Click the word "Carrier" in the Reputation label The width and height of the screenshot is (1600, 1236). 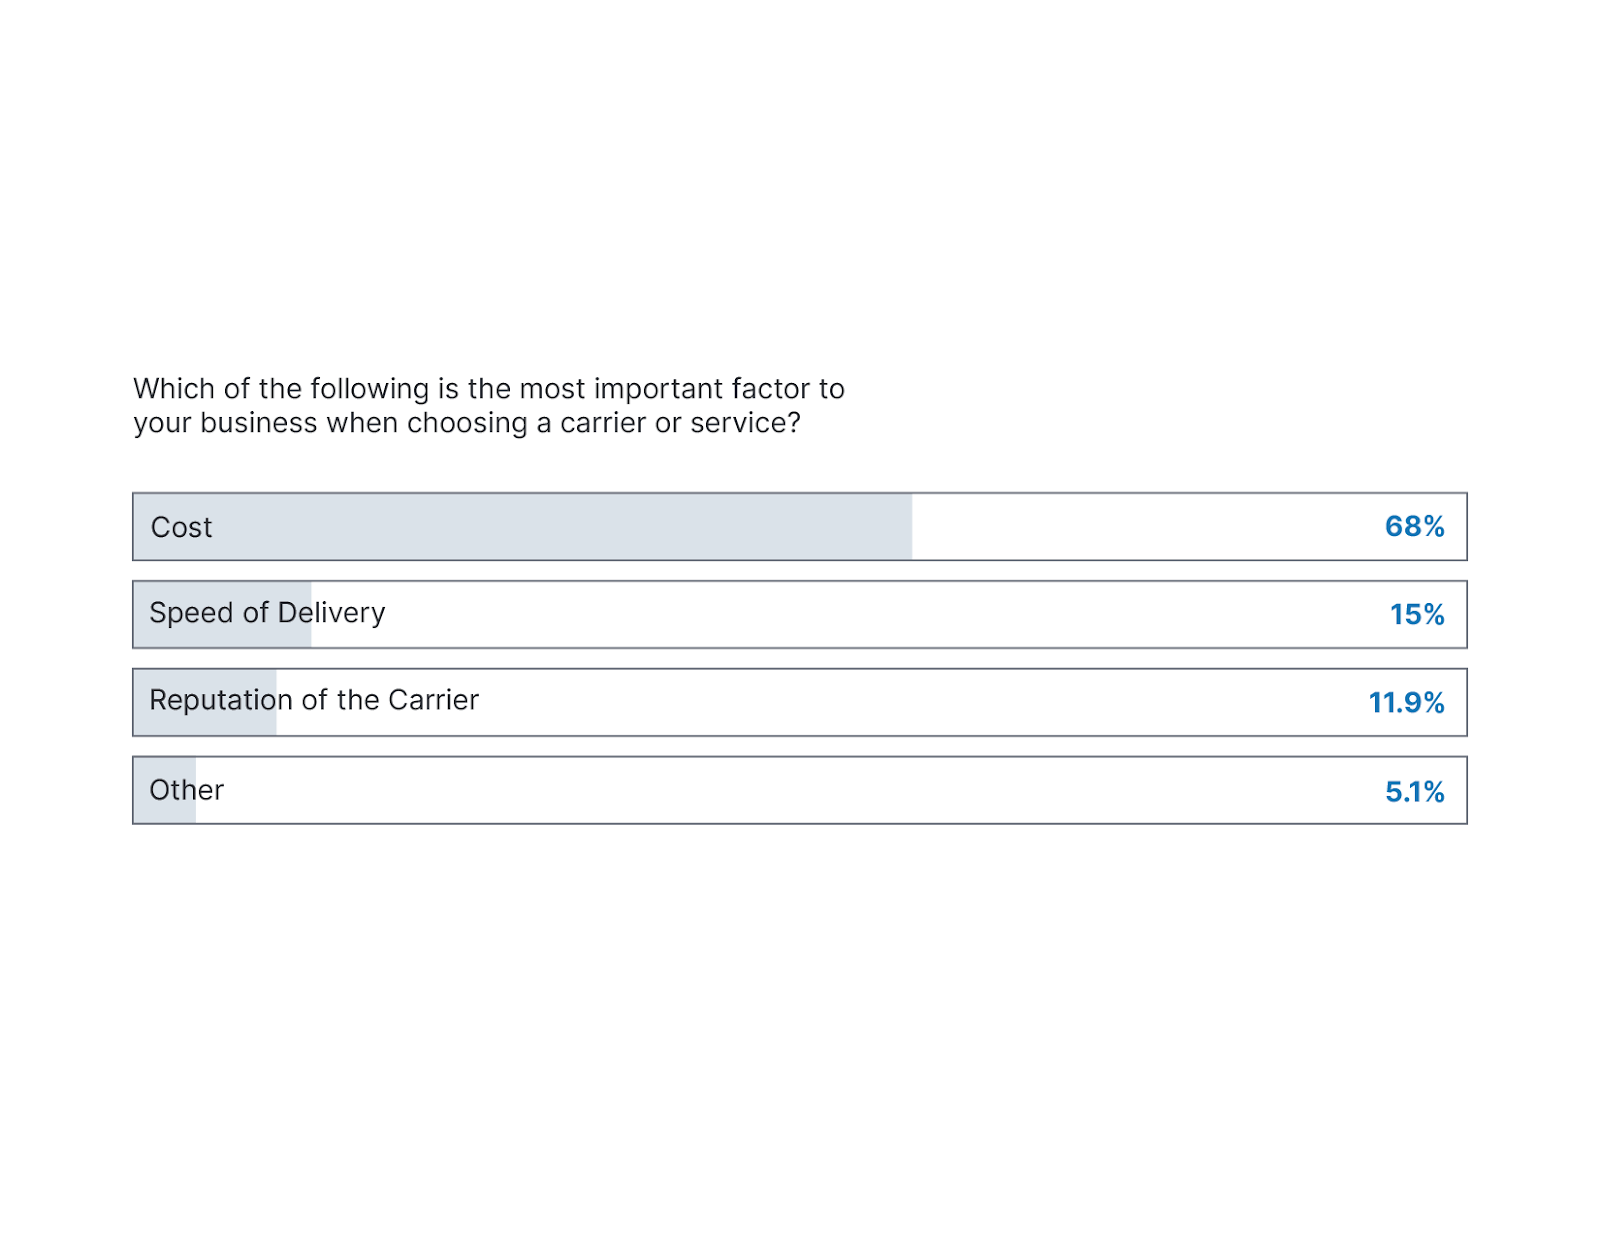[433, 700]
